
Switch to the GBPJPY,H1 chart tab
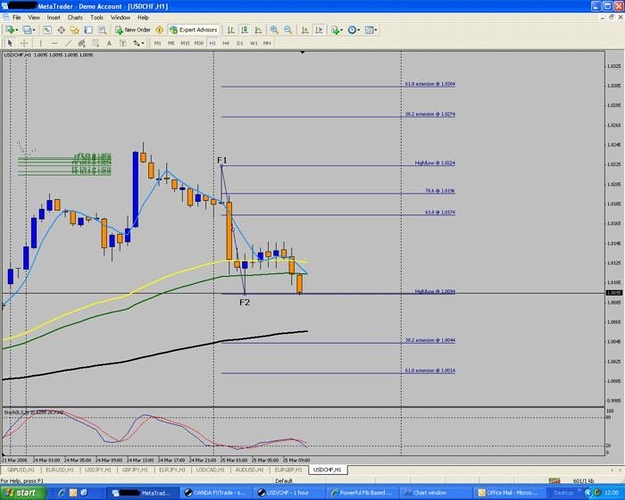[135, 470]
